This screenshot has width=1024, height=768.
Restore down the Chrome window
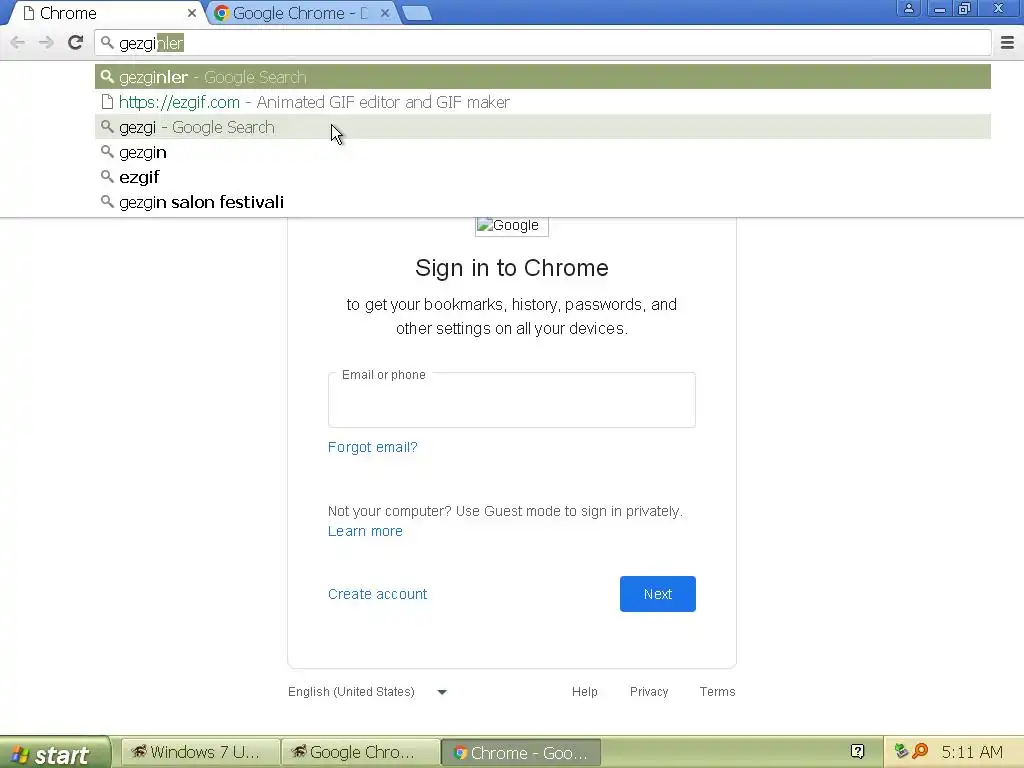965,8
